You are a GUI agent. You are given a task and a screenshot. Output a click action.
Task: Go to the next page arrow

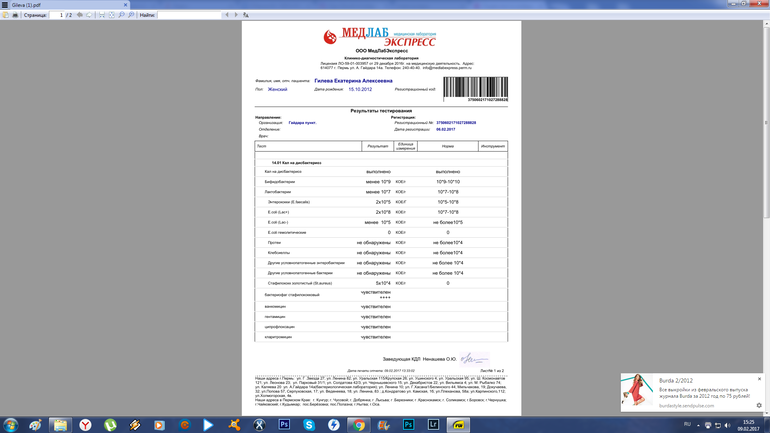click(x=88, y=15)
